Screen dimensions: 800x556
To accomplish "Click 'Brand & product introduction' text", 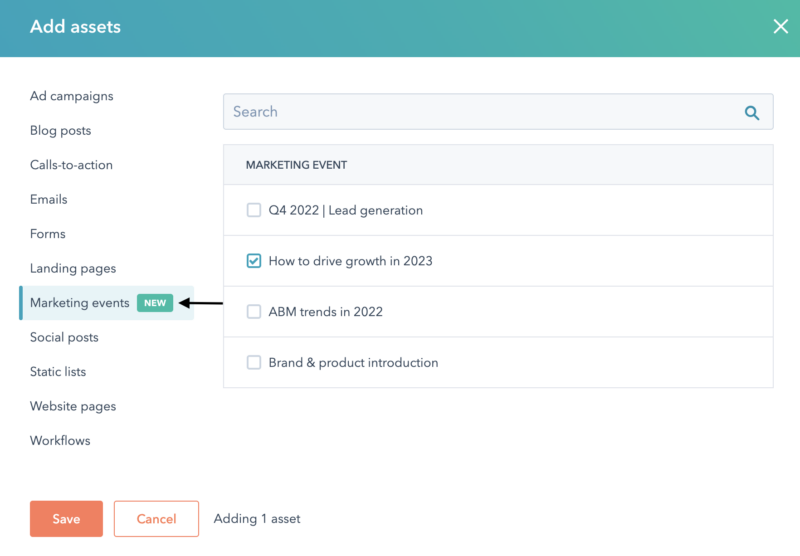I will 353,363.
